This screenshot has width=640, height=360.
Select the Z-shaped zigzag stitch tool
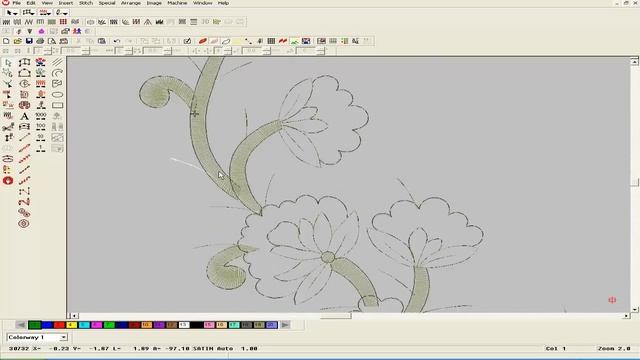pos(24,202)
